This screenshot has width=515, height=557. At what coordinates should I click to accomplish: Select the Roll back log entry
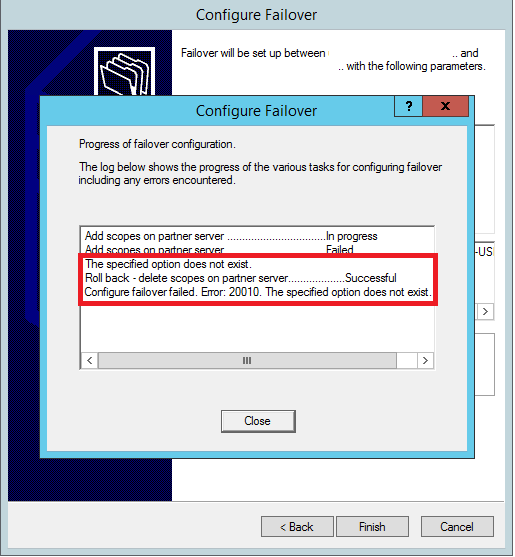241,278
